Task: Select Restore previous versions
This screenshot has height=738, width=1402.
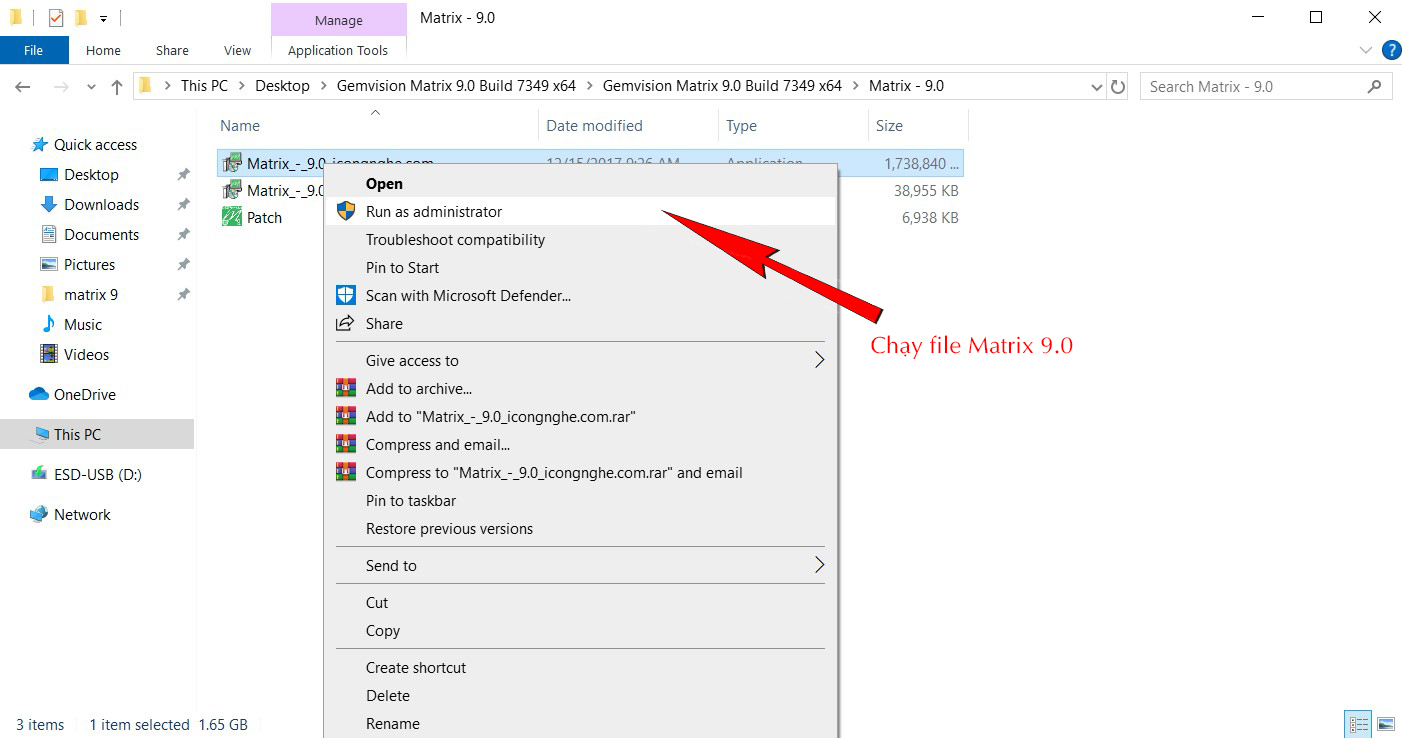Action: coord(580,529)
